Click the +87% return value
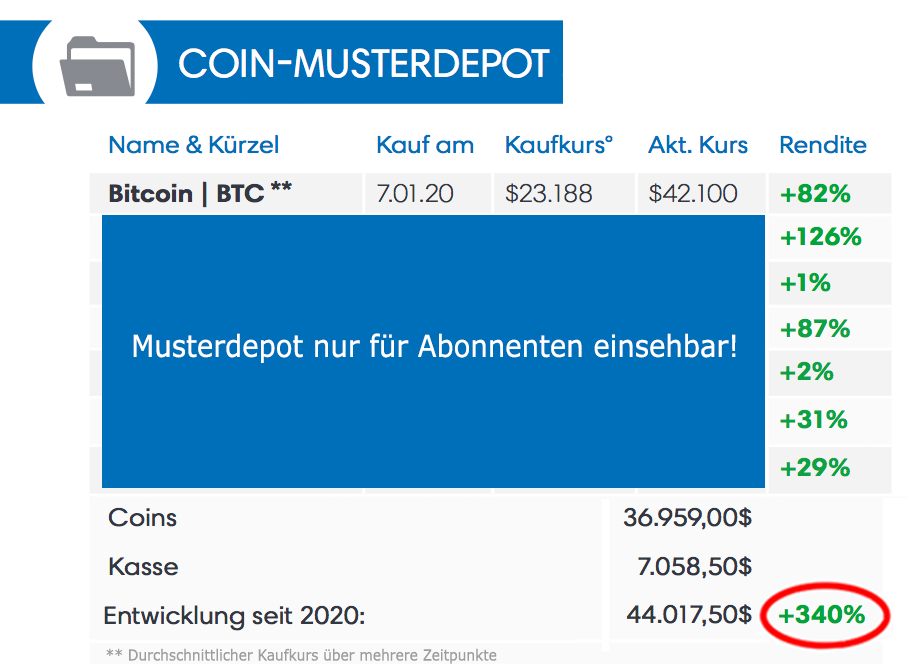This screenshot has height=664, width=906. 815,329
